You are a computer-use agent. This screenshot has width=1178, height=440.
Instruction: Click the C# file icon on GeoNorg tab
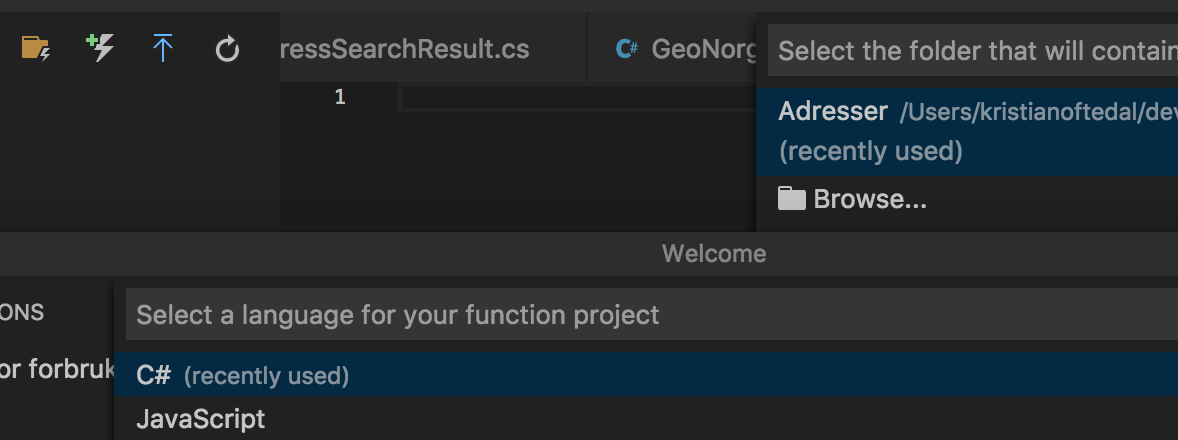click(x=627, y=48)
